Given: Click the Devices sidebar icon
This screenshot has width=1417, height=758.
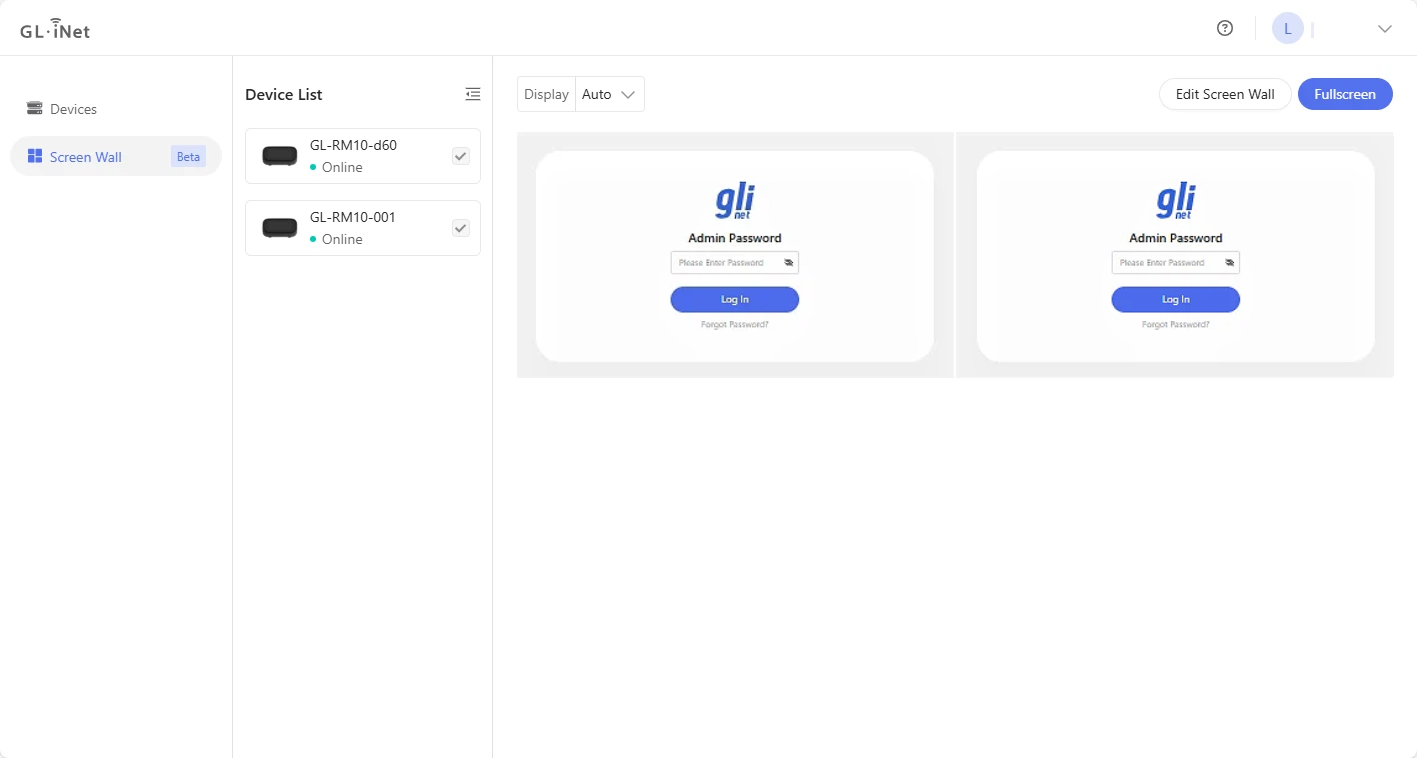Looking at the screenshot, I should pyautogui.click(x=35, y=108).
